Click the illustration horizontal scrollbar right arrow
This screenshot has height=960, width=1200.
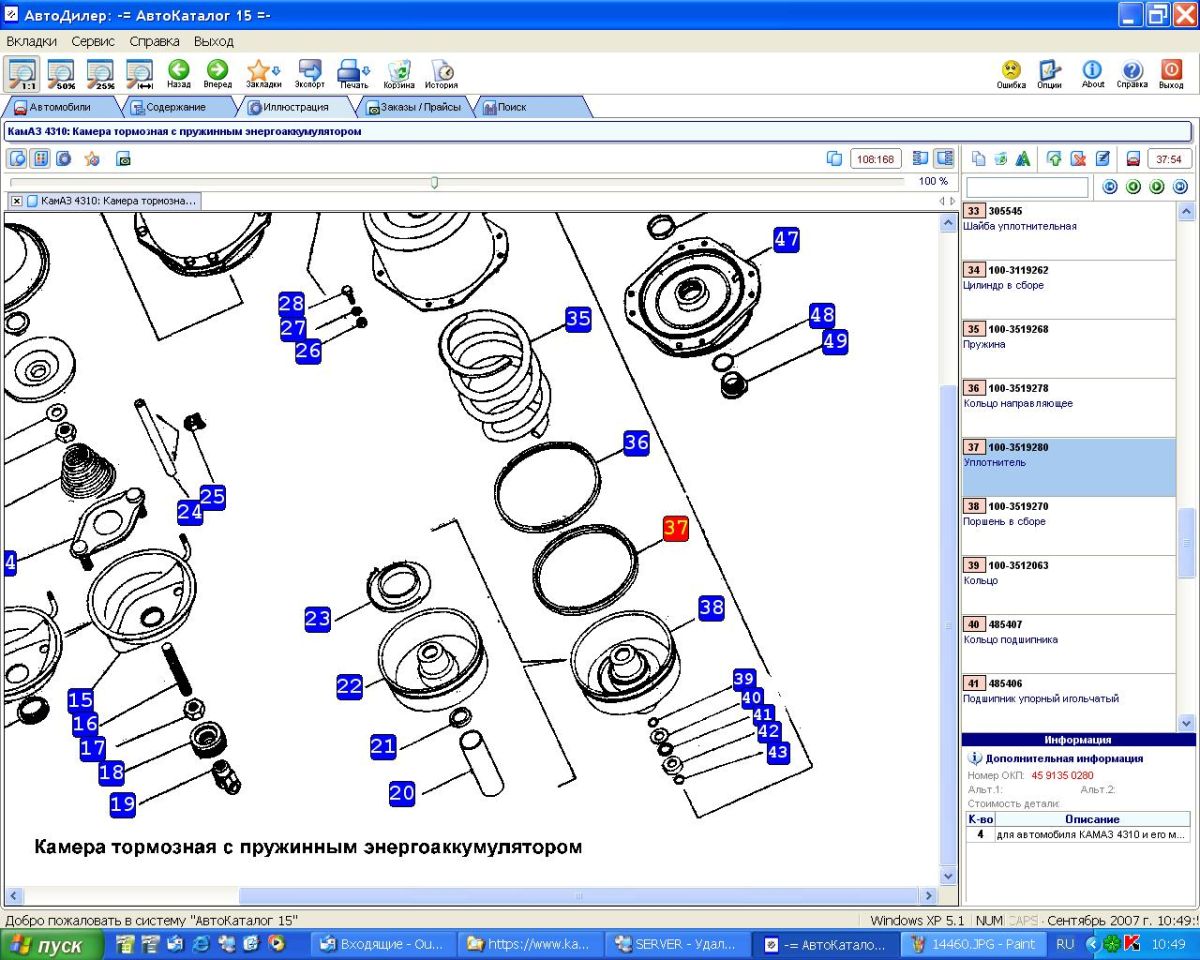pyautogui.click(x=929, y=896)
